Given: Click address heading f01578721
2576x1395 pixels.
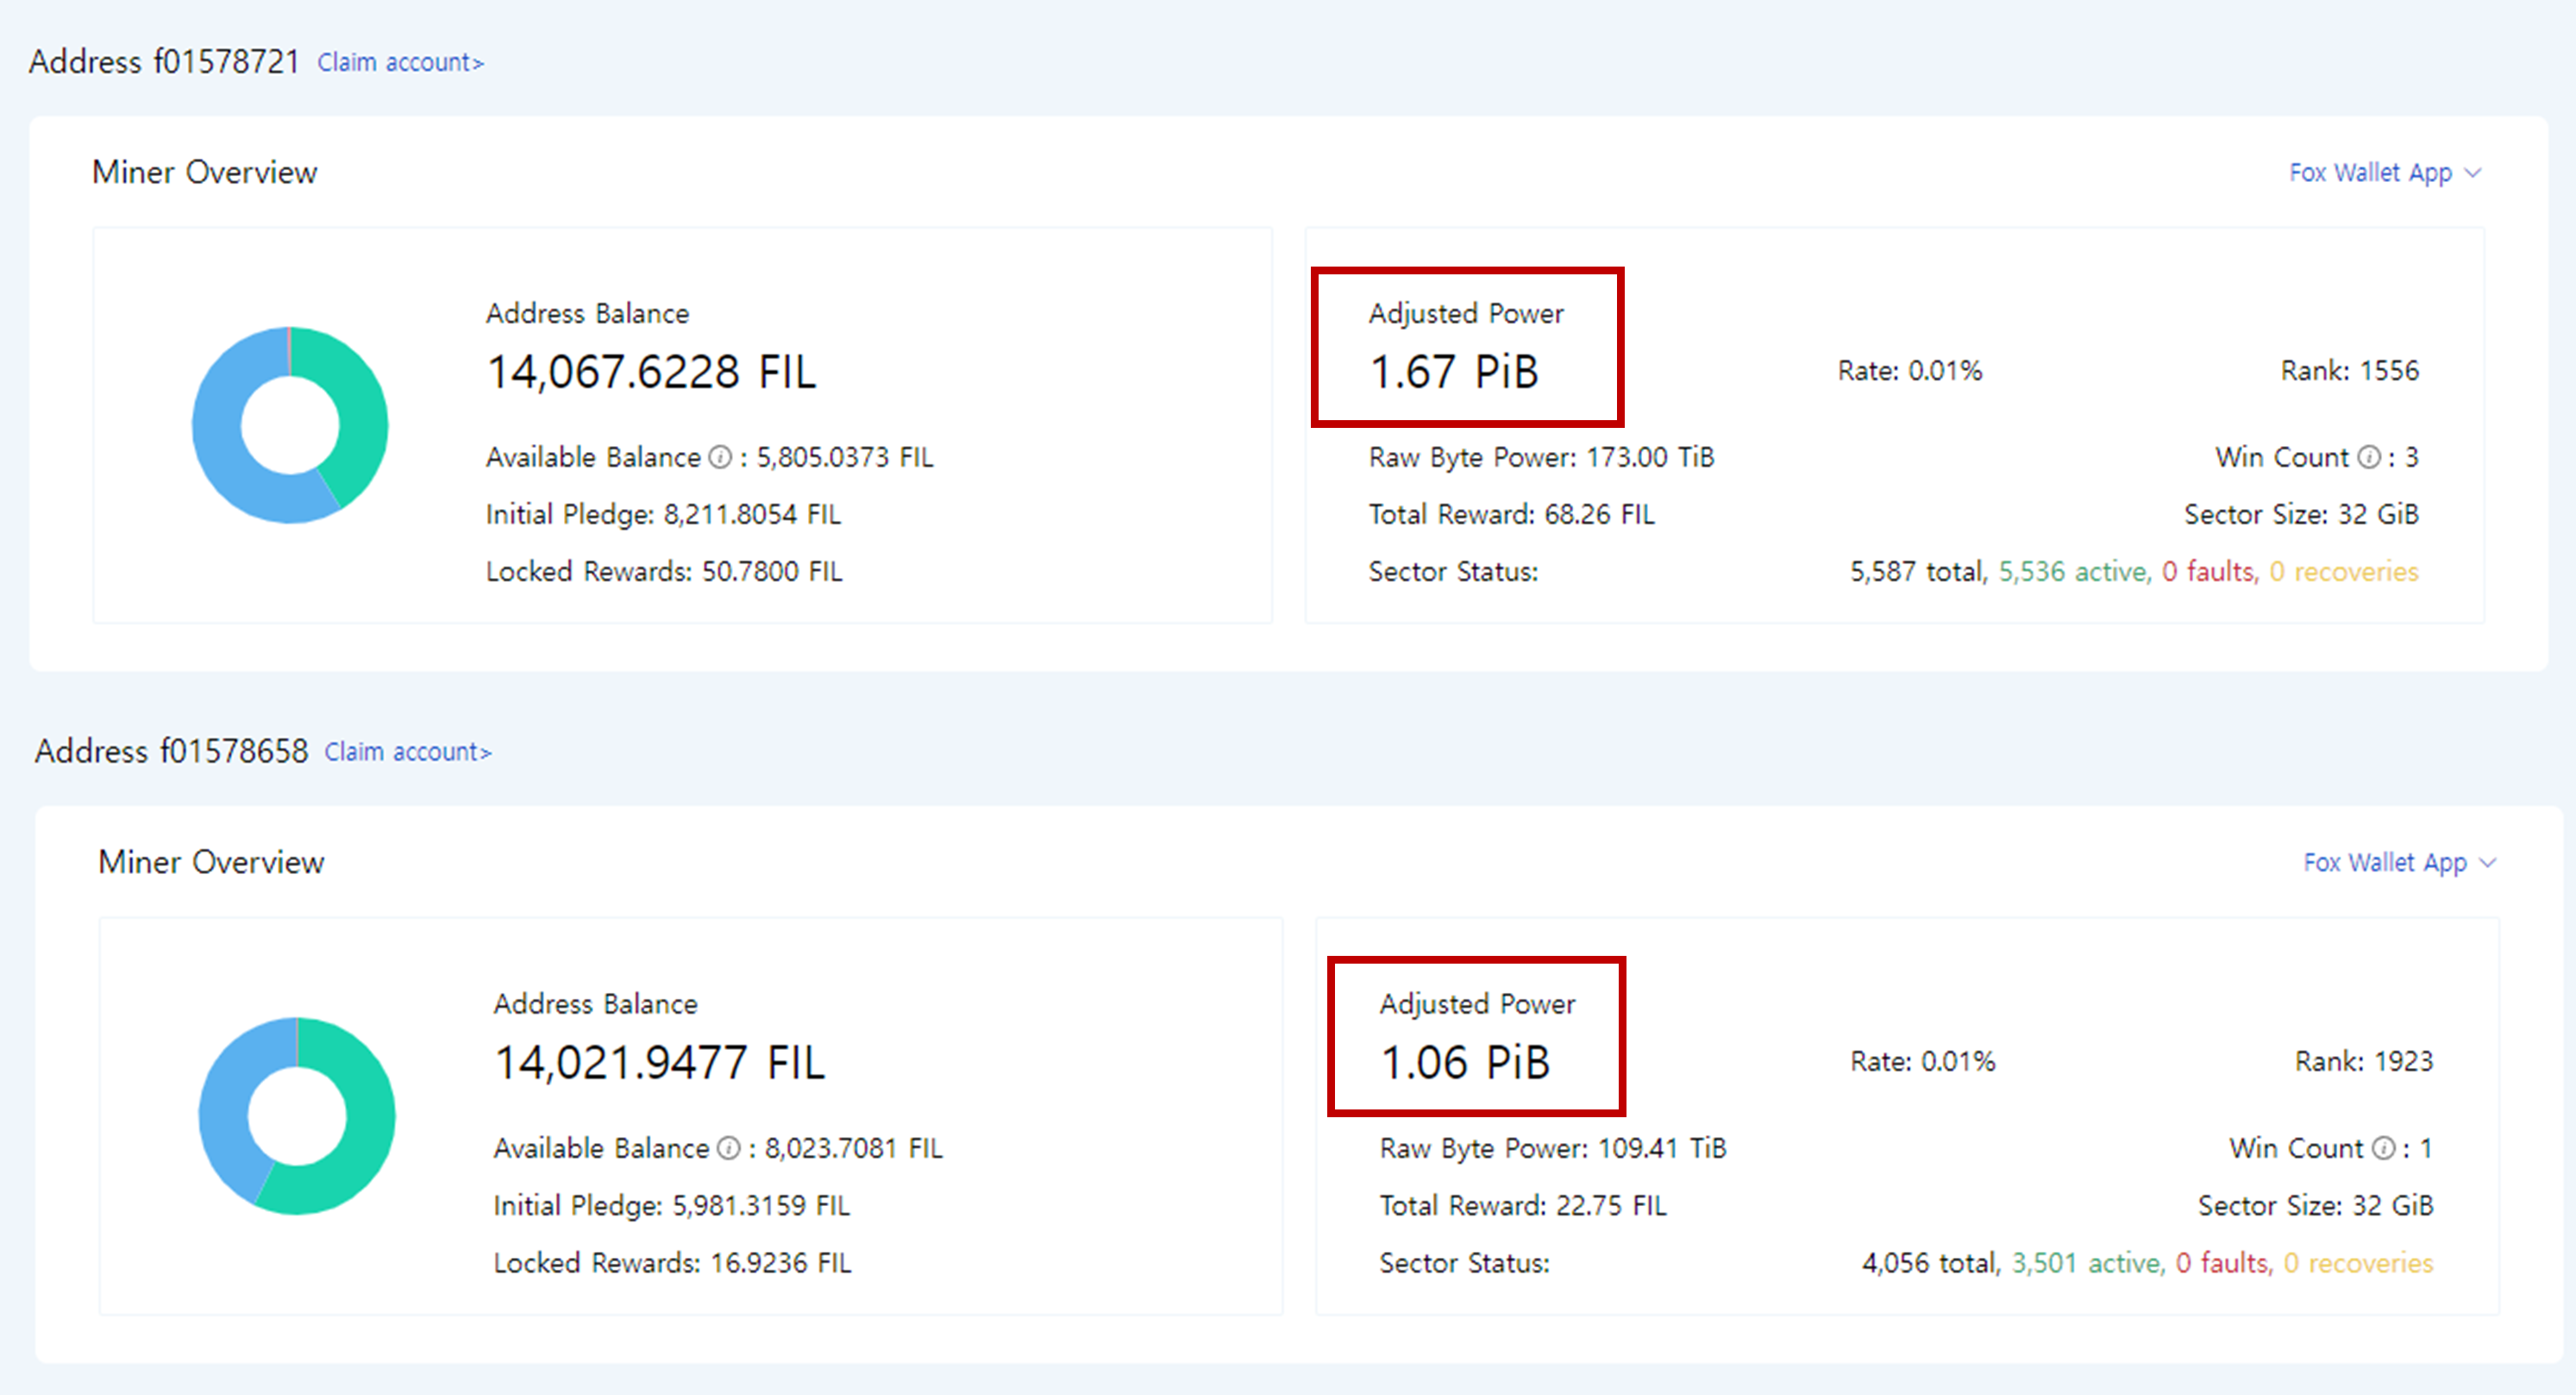Looking at the screenshot, I should tap(164, 62).
